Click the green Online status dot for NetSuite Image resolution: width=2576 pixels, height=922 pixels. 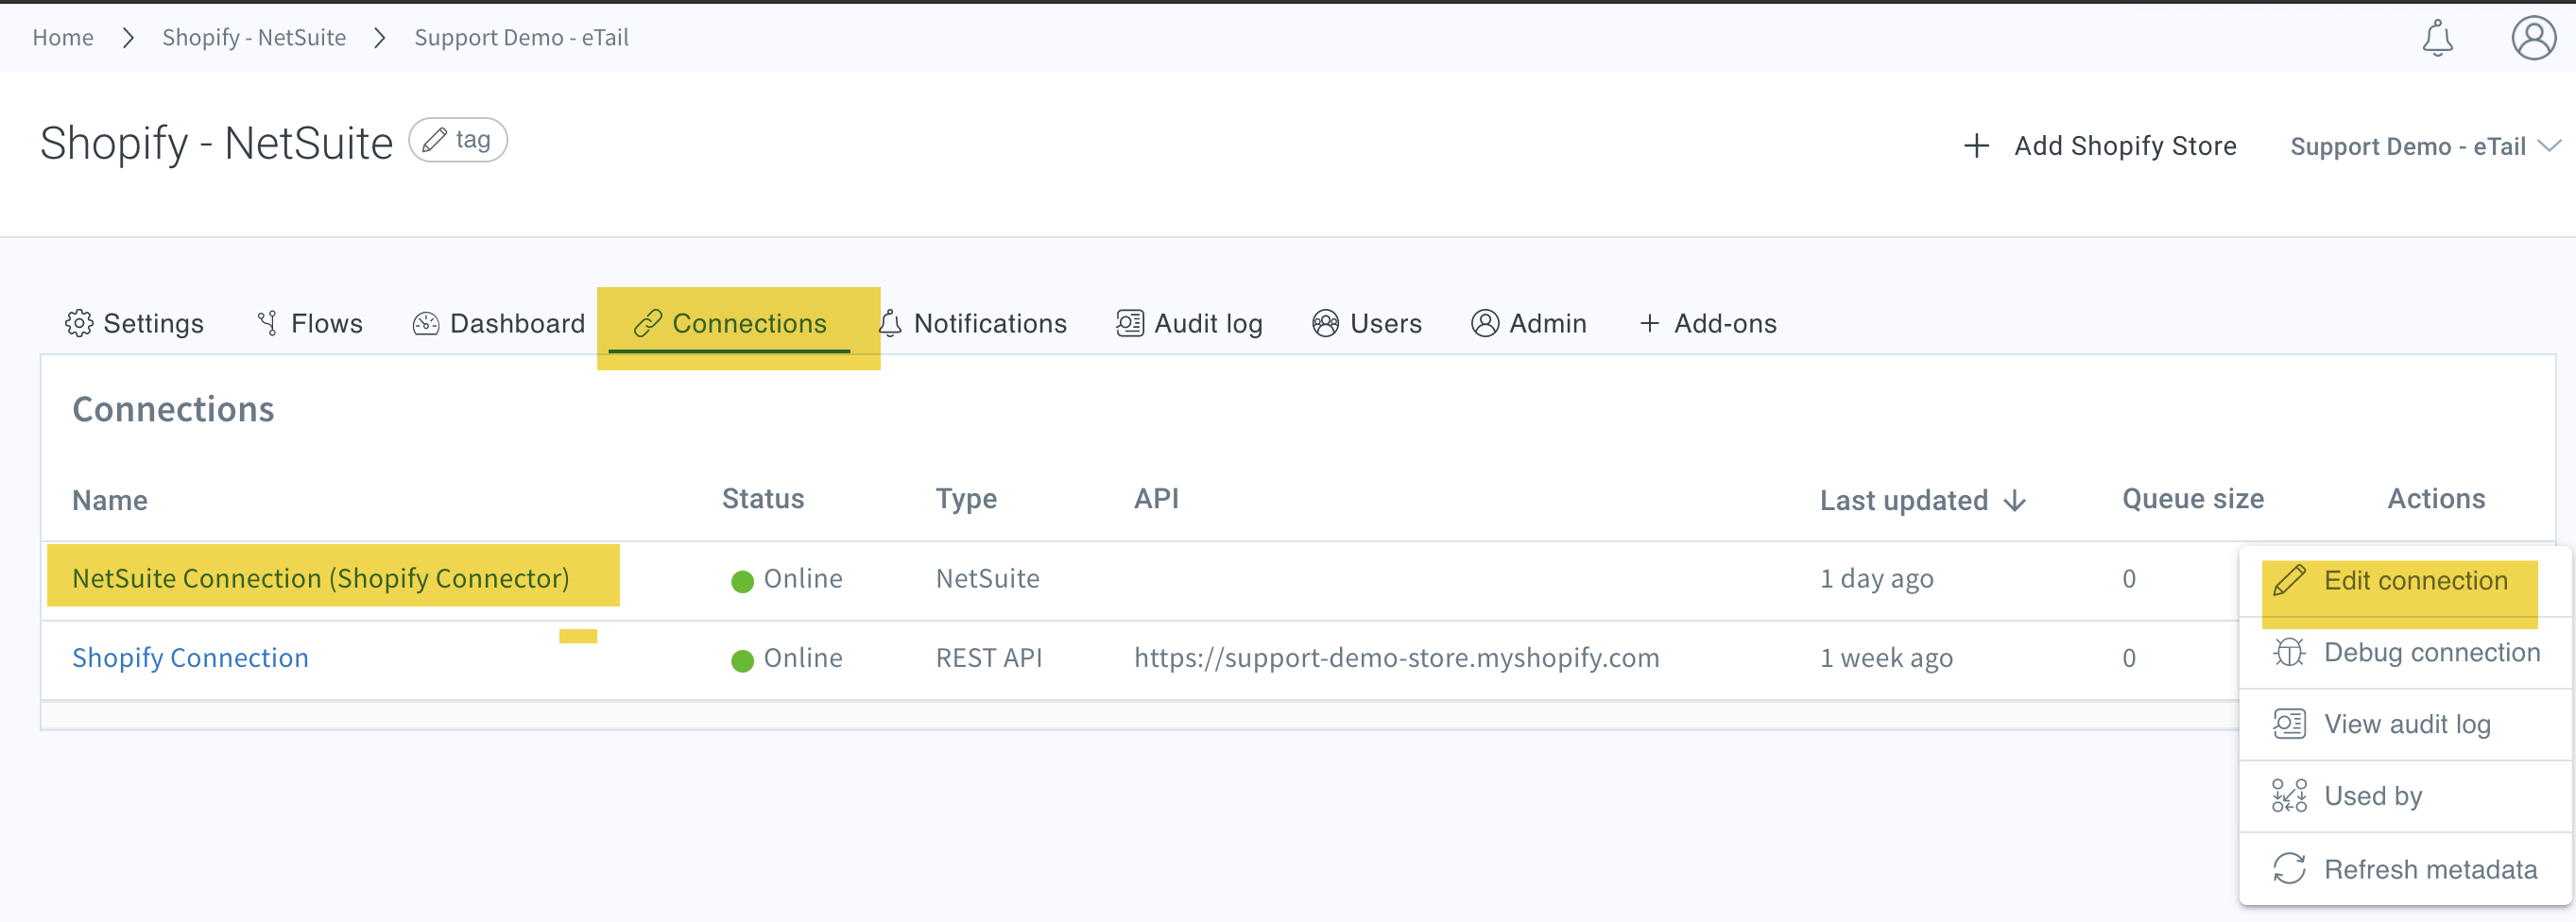point(742,580)
